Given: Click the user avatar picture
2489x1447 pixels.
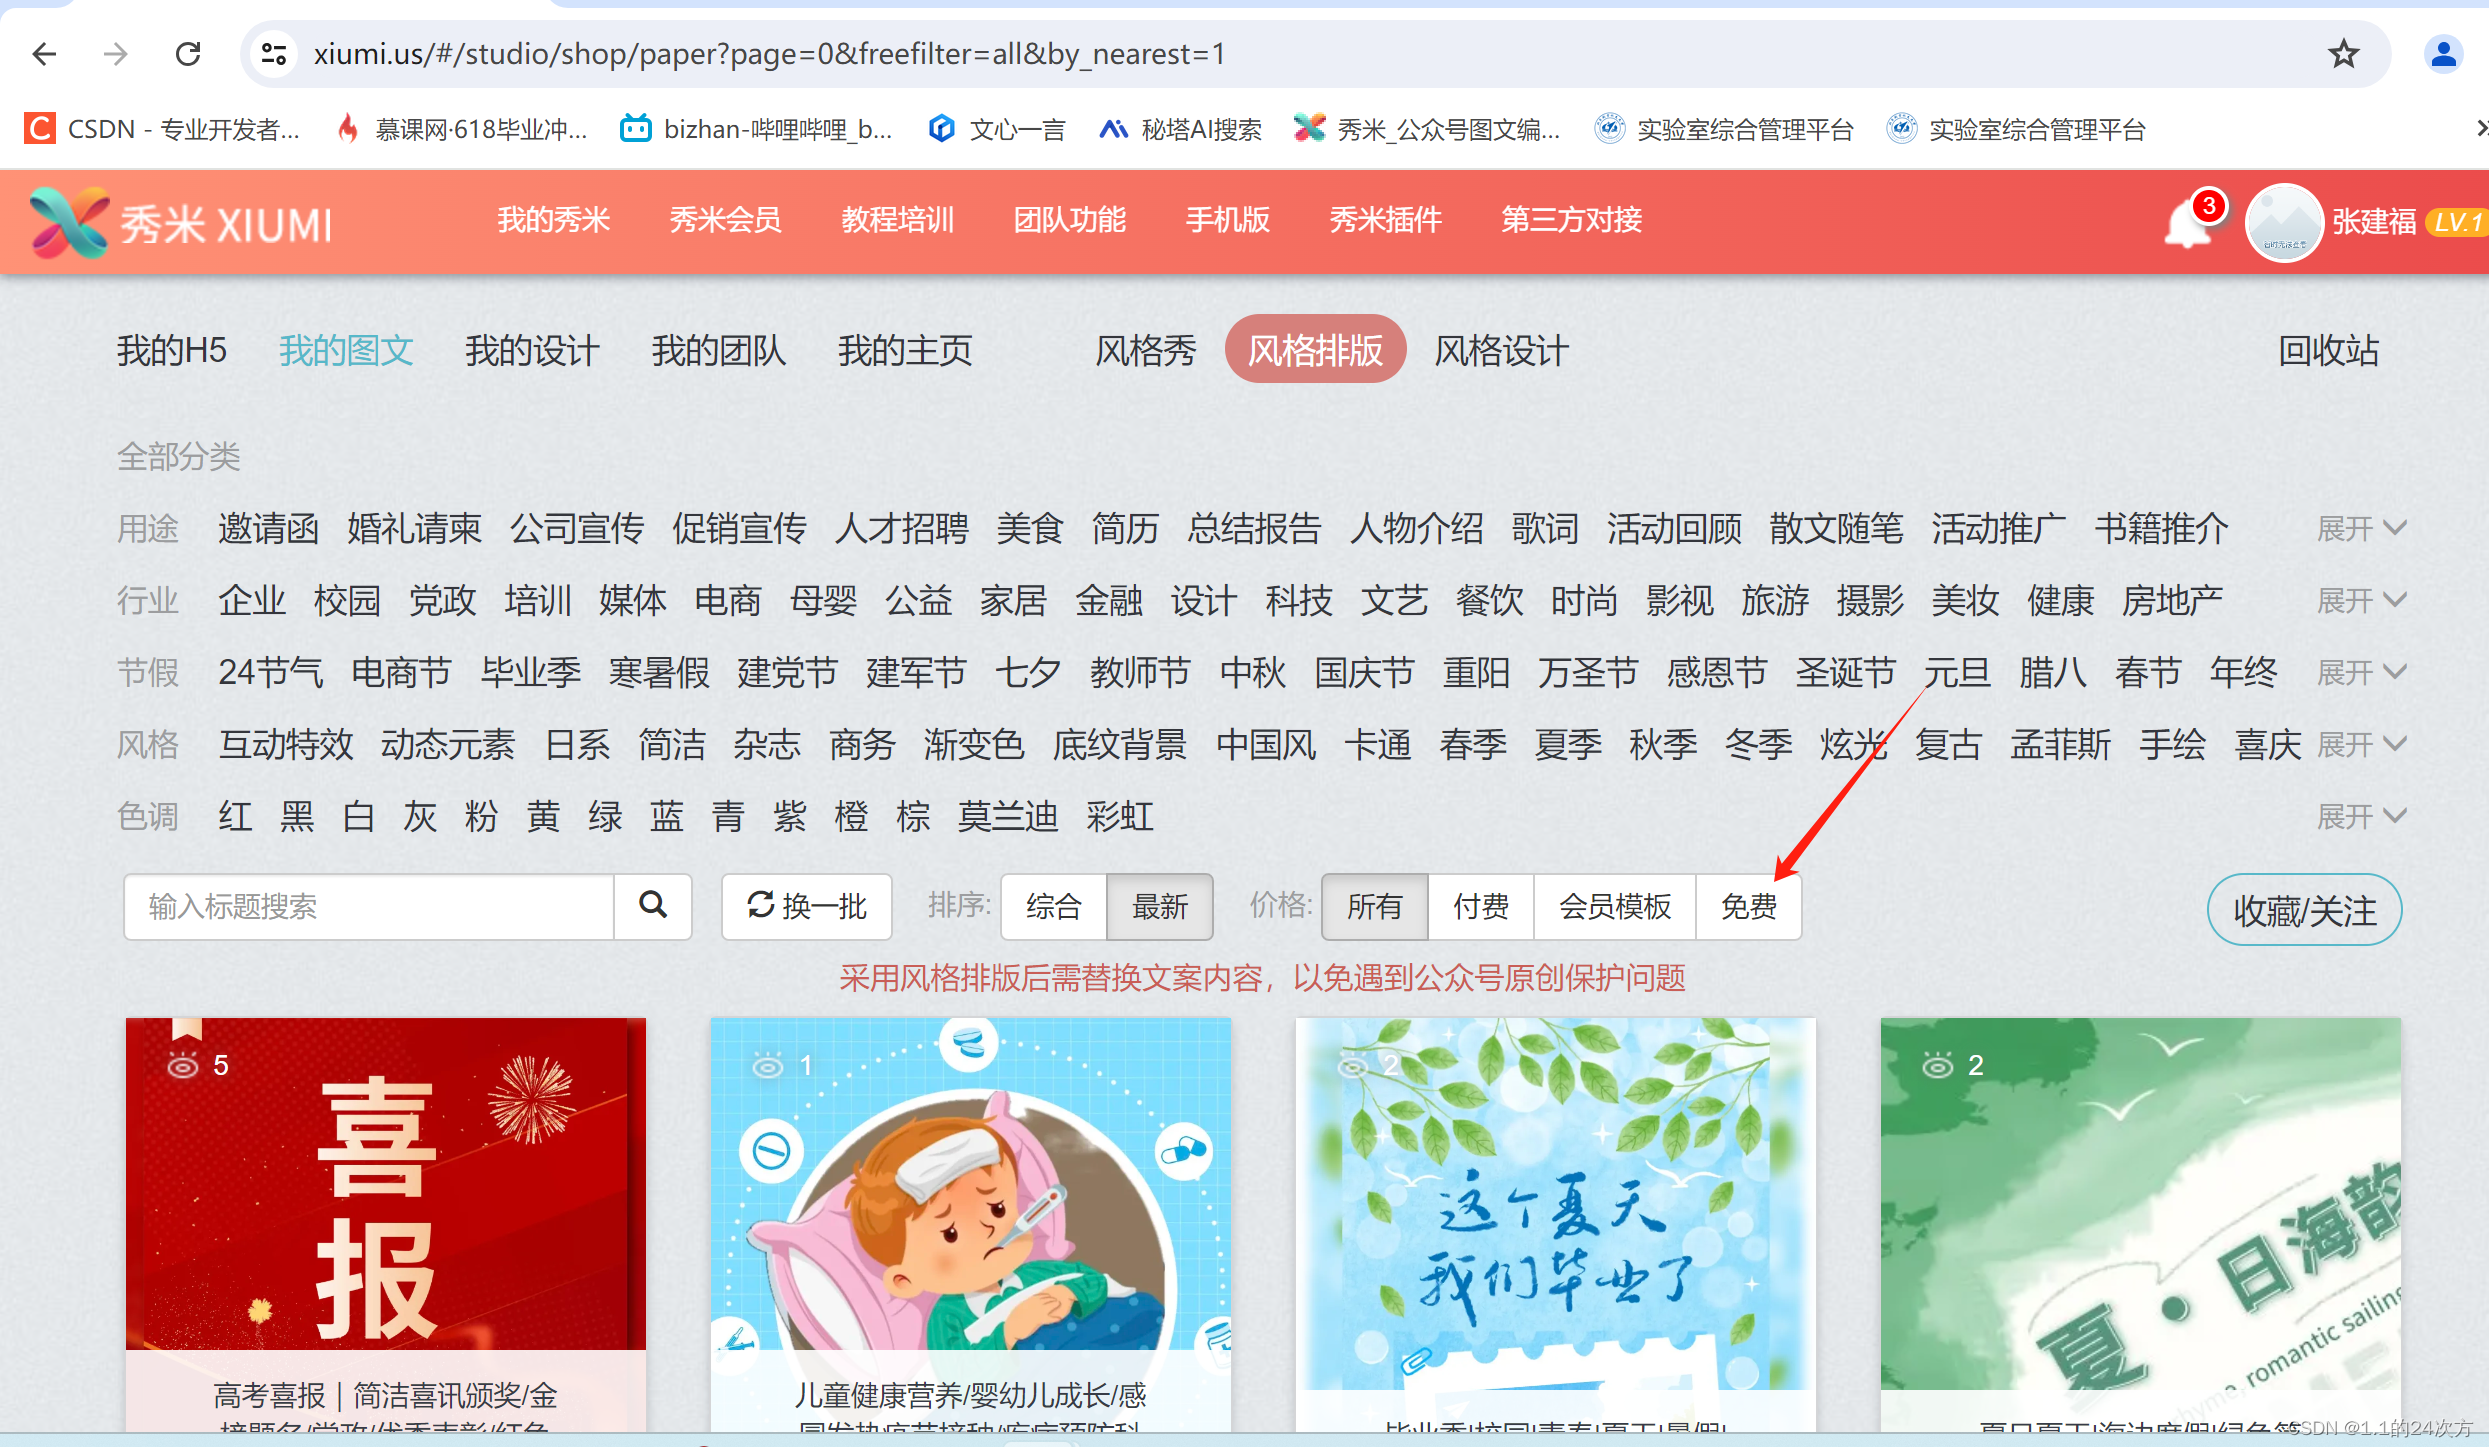Looking at the screenshot, I should [x=2284, y=223].
